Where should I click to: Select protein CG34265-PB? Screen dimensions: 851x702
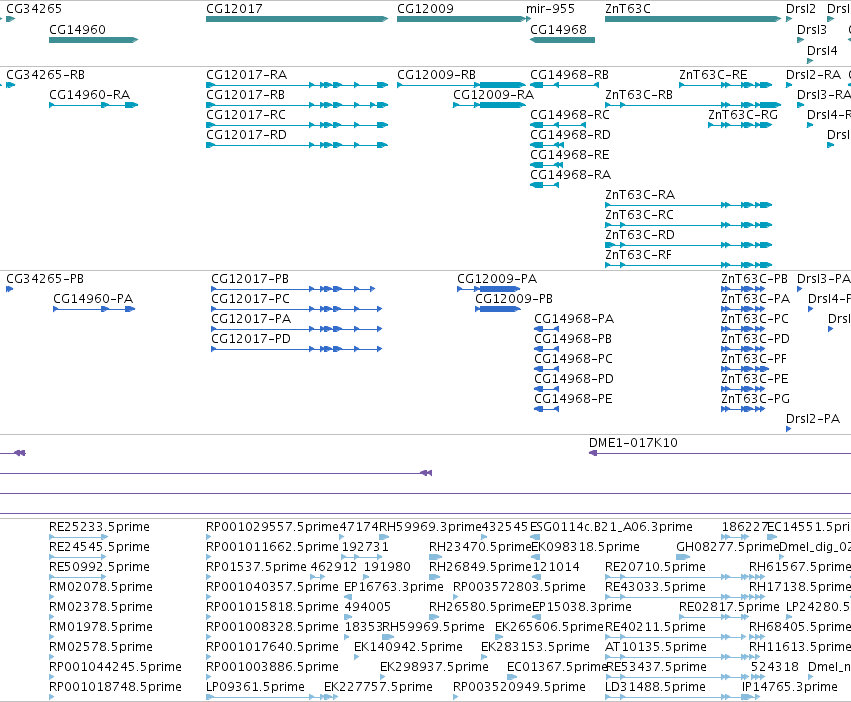click(9, 289)
